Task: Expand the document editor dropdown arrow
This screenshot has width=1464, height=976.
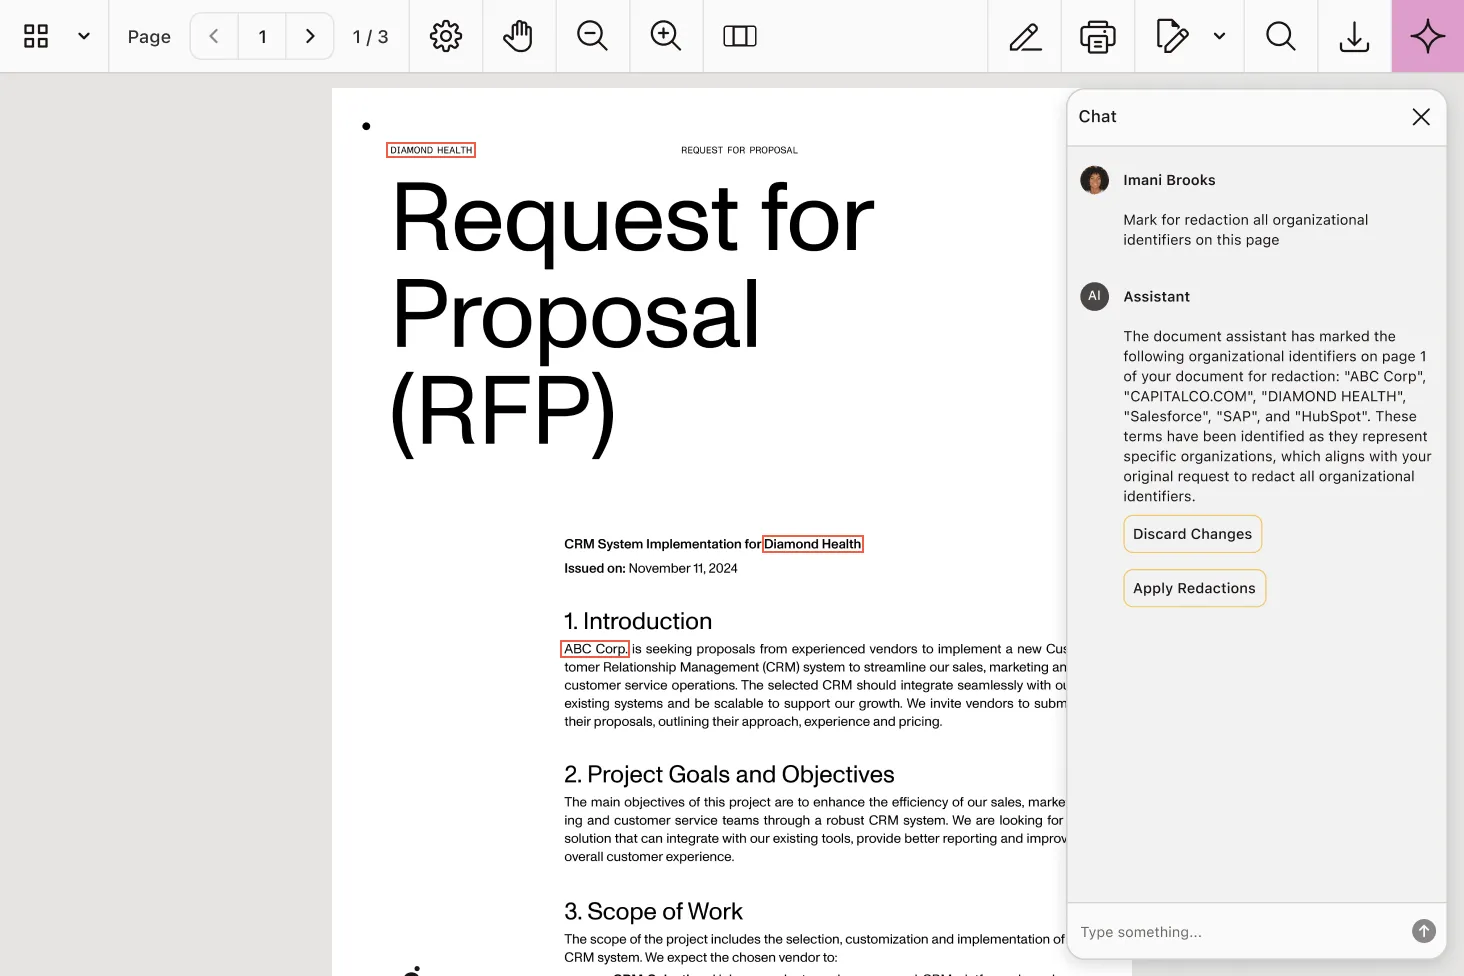Action: (x=1219, y=36)
